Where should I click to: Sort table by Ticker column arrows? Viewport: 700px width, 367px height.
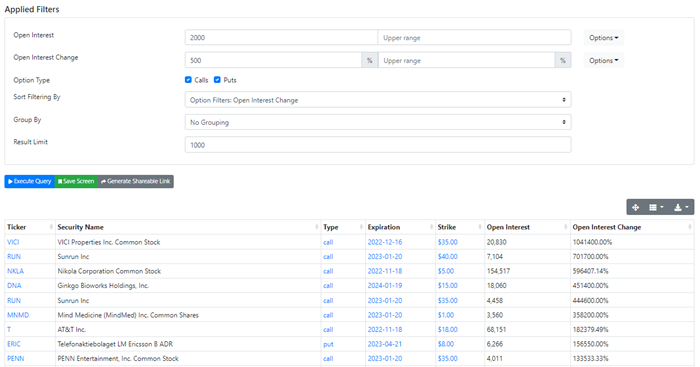click(51, 227)
